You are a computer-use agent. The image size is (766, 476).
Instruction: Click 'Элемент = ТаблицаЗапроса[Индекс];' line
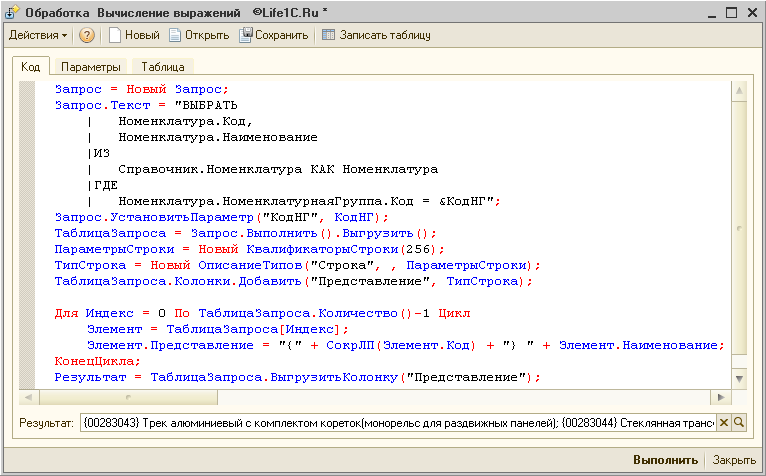[x=217, y=329]
